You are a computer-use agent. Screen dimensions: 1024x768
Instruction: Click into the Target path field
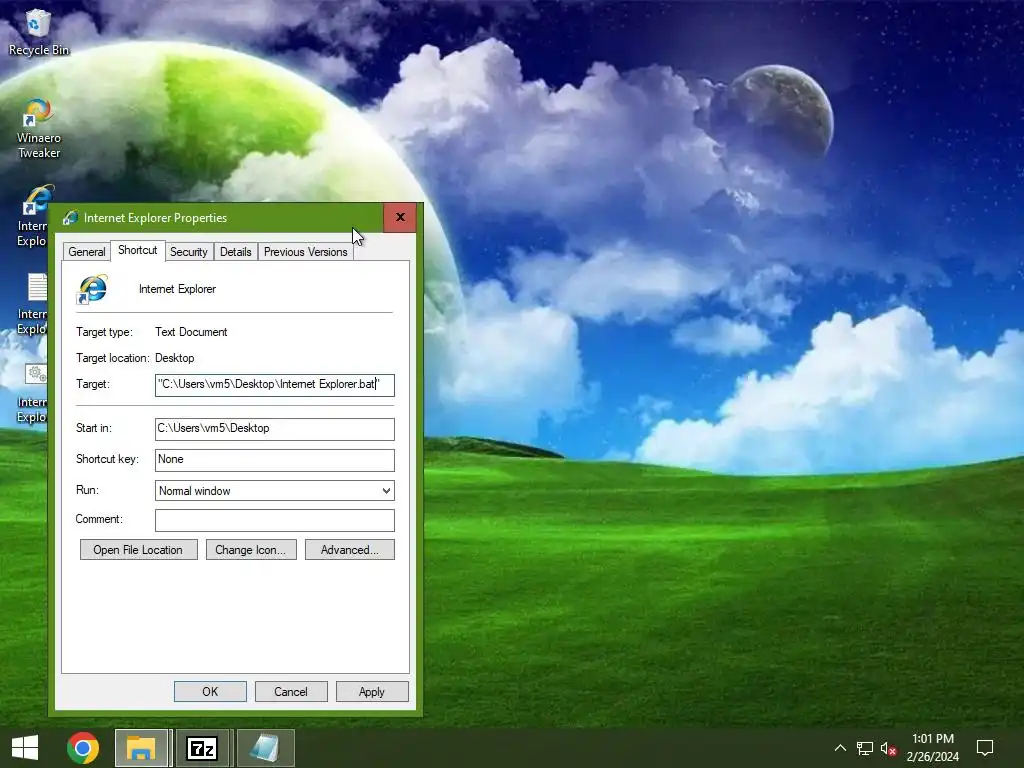click(x=275, y=385)
